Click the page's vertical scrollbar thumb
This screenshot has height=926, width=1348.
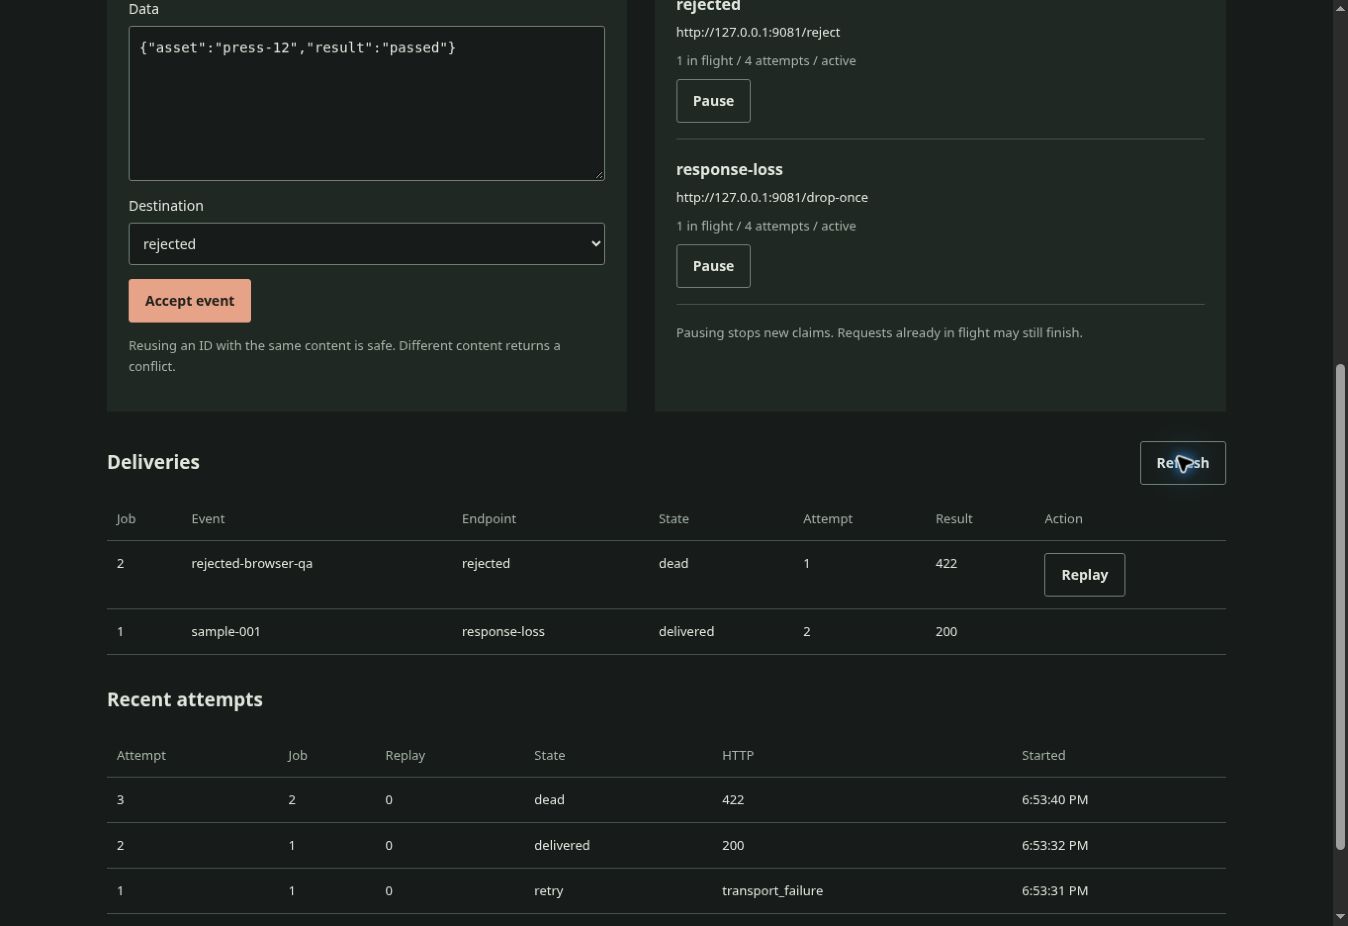1341,608
